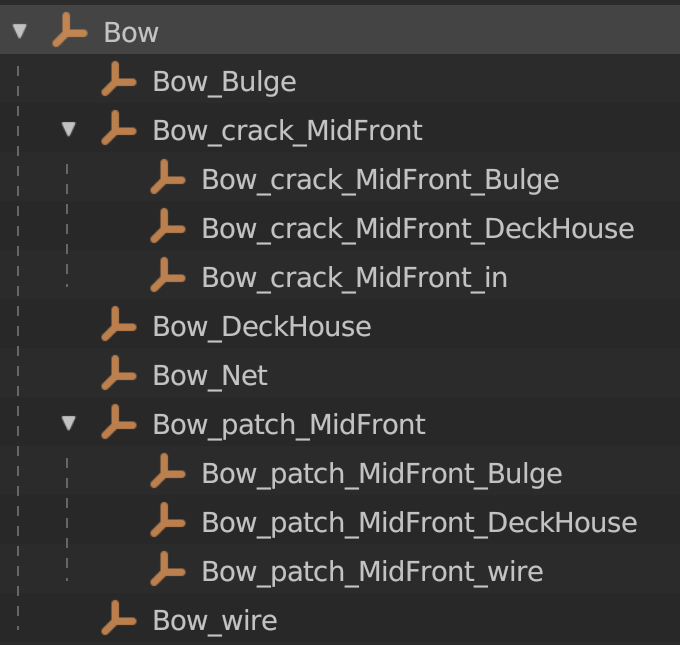This screenshot has height=645, width=680.
Task: Click the Bow_patch_MidFront_wire empty icon
Action: [168, 569]
